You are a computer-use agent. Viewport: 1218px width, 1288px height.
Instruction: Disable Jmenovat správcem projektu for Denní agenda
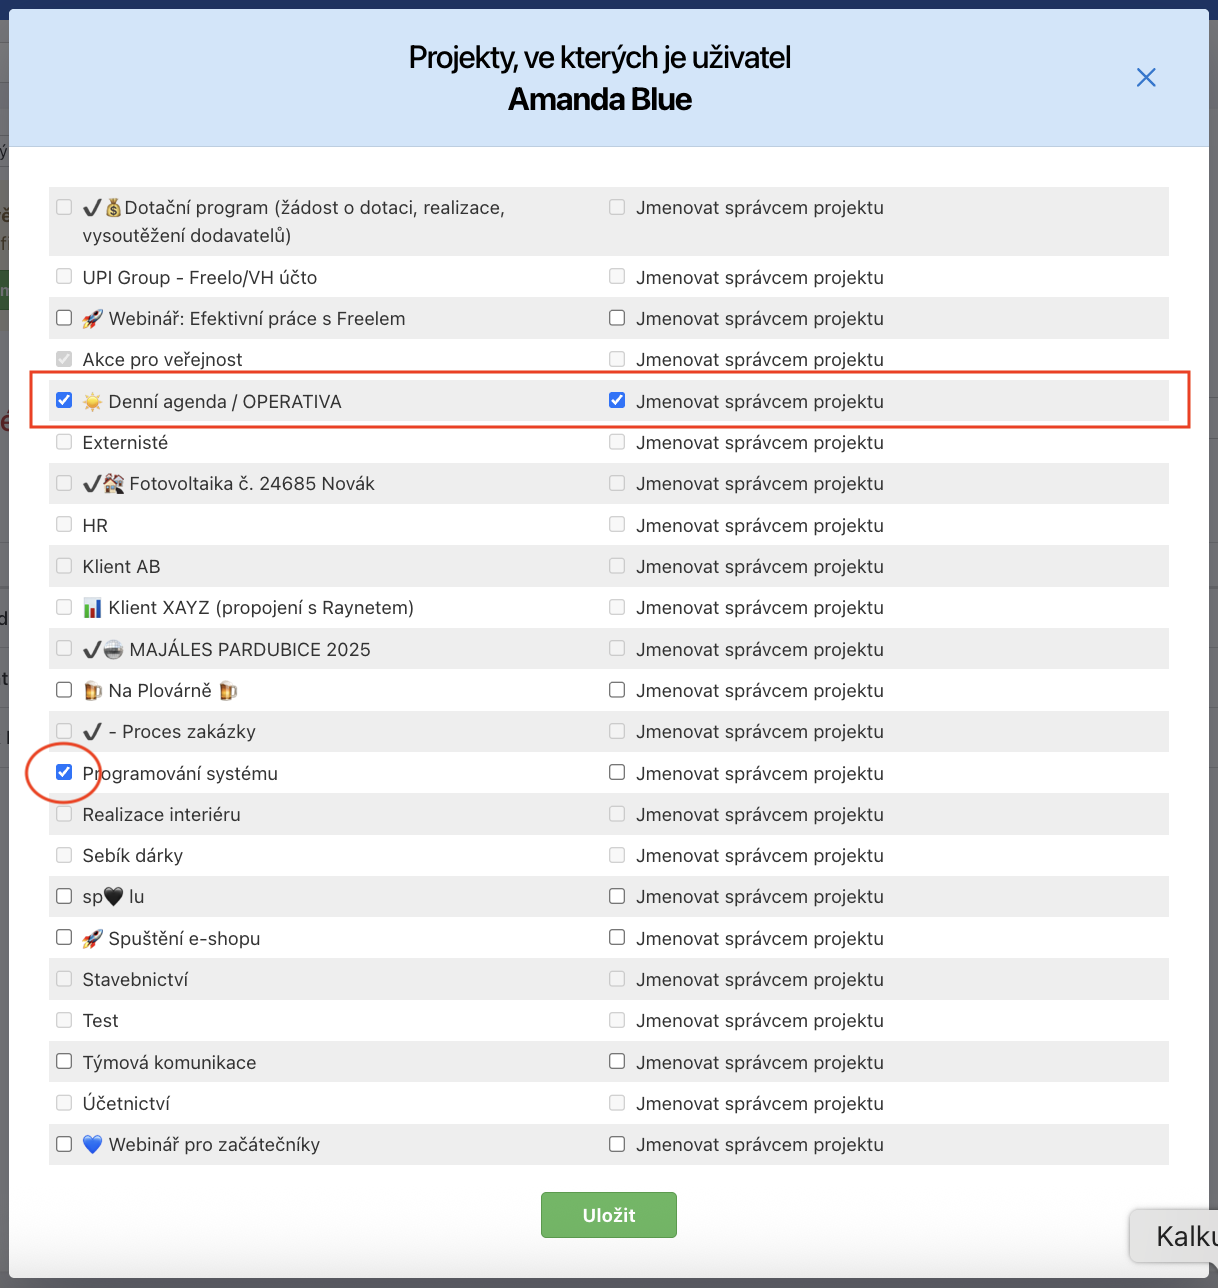617,399
